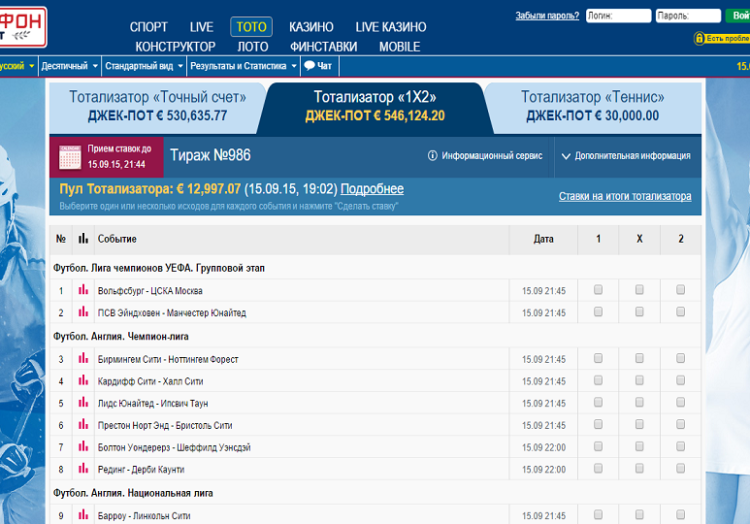Click the Тираж №986 title
This screenshot has height=524, width=750.
210,155
